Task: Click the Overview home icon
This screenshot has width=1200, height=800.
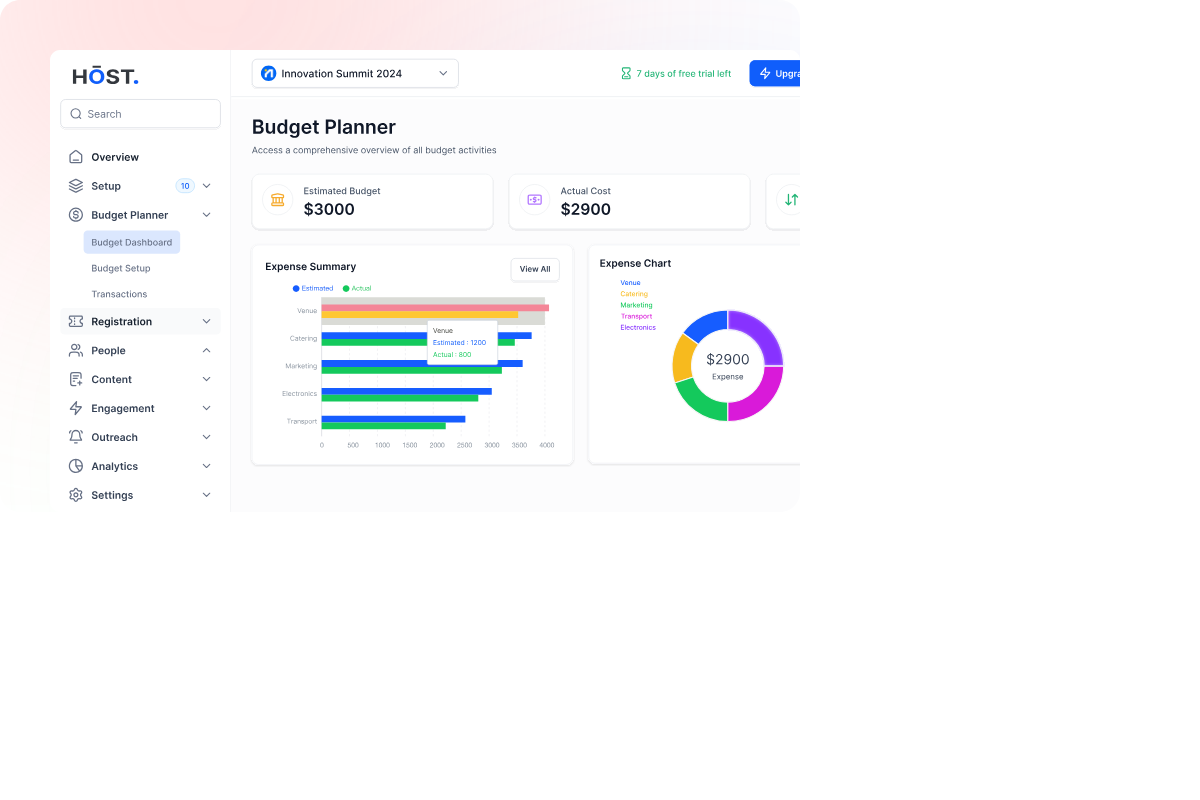Action: tap(76, 157)
